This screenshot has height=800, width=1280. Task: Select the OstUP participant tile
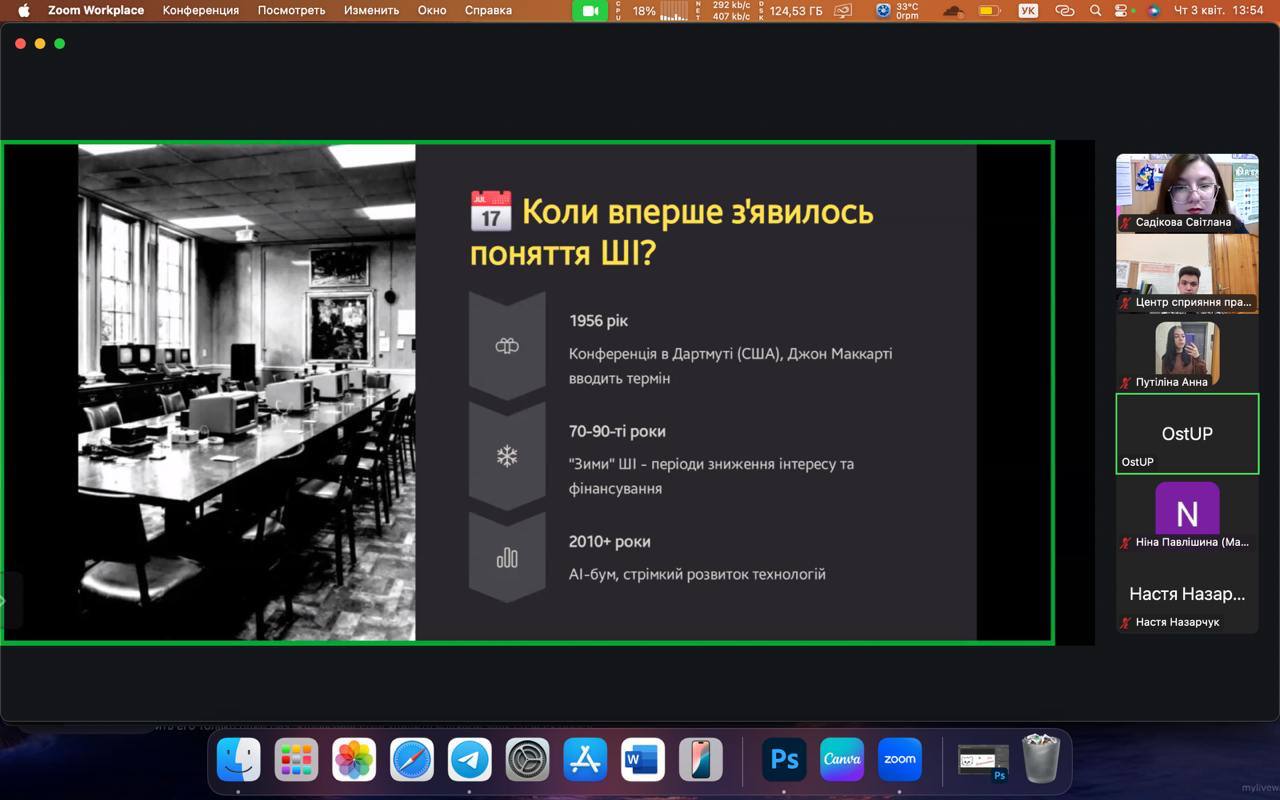coord(1187,433)
